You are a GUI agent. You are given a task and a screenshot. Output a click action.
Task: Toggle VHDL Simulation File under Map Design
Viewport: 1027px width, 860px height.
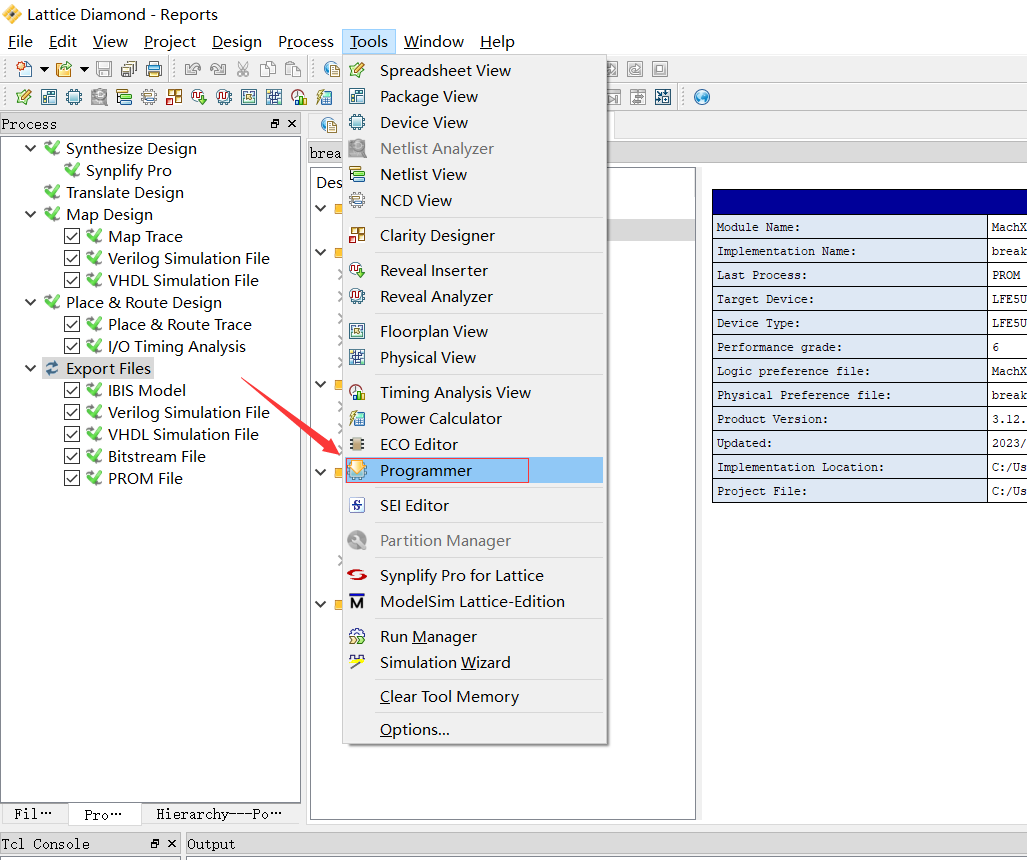pyautogui.click(x=72, y=280)
